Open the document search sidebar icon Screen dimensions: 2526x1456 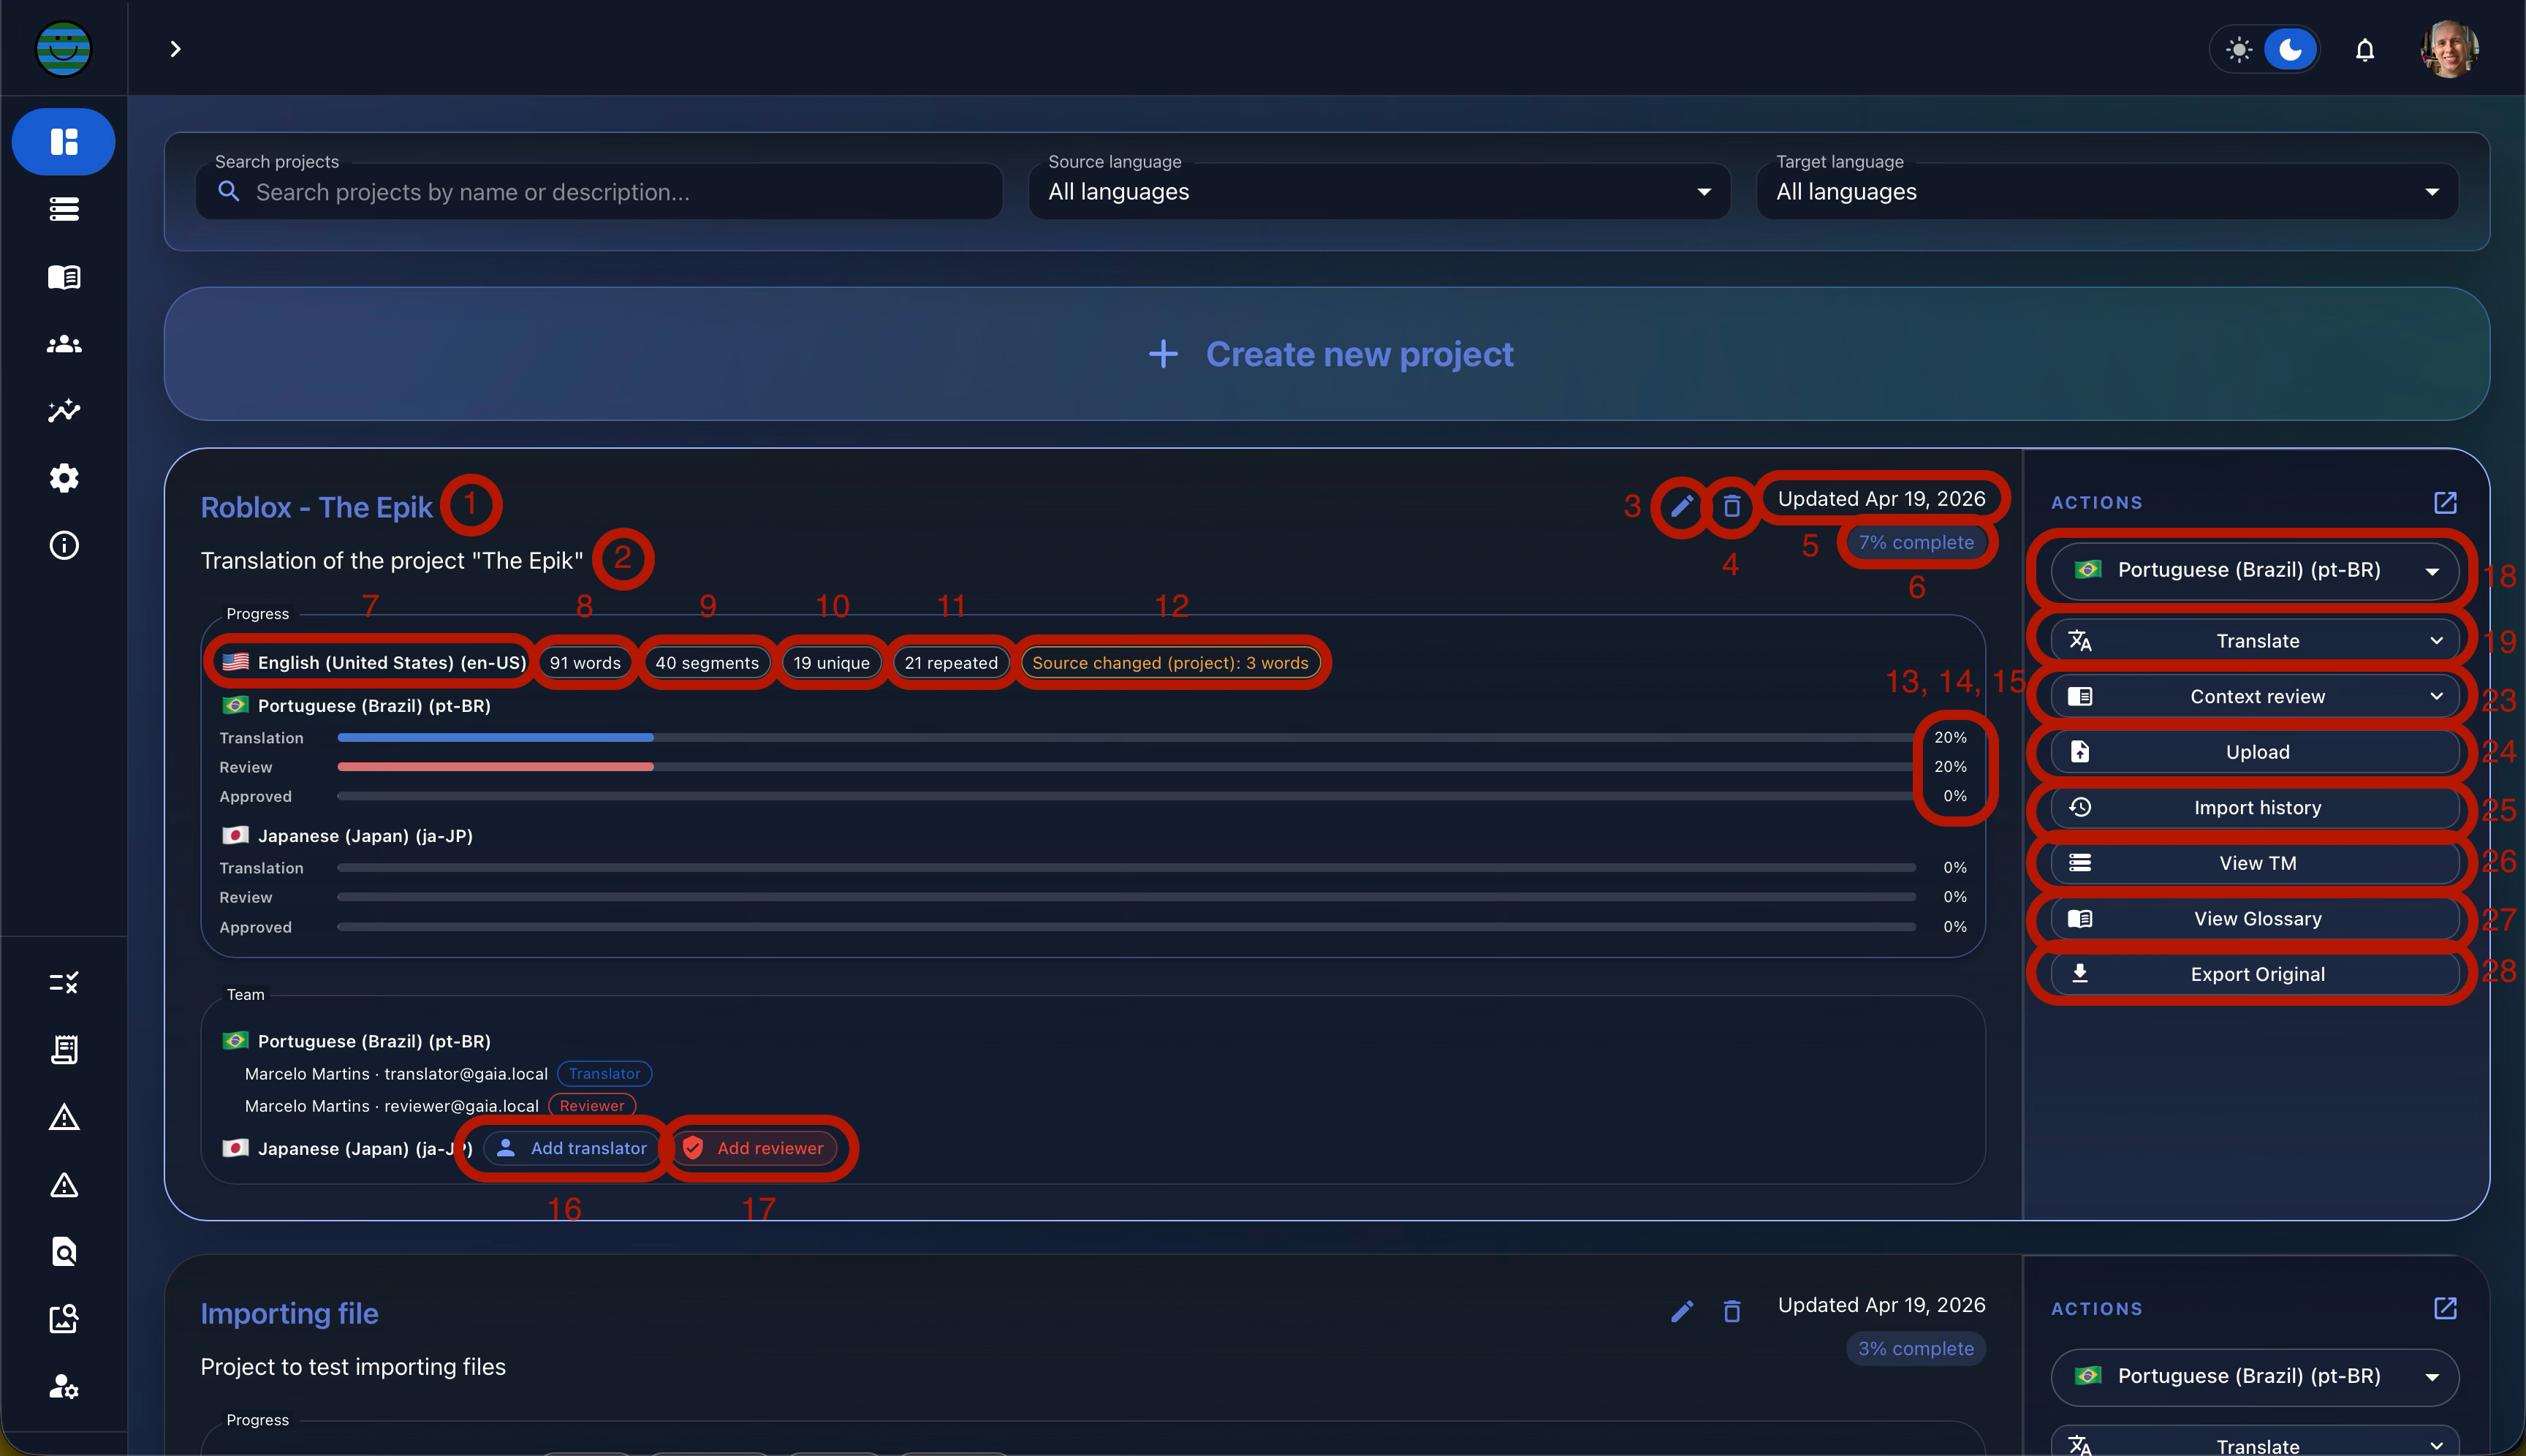(64, 1252)
